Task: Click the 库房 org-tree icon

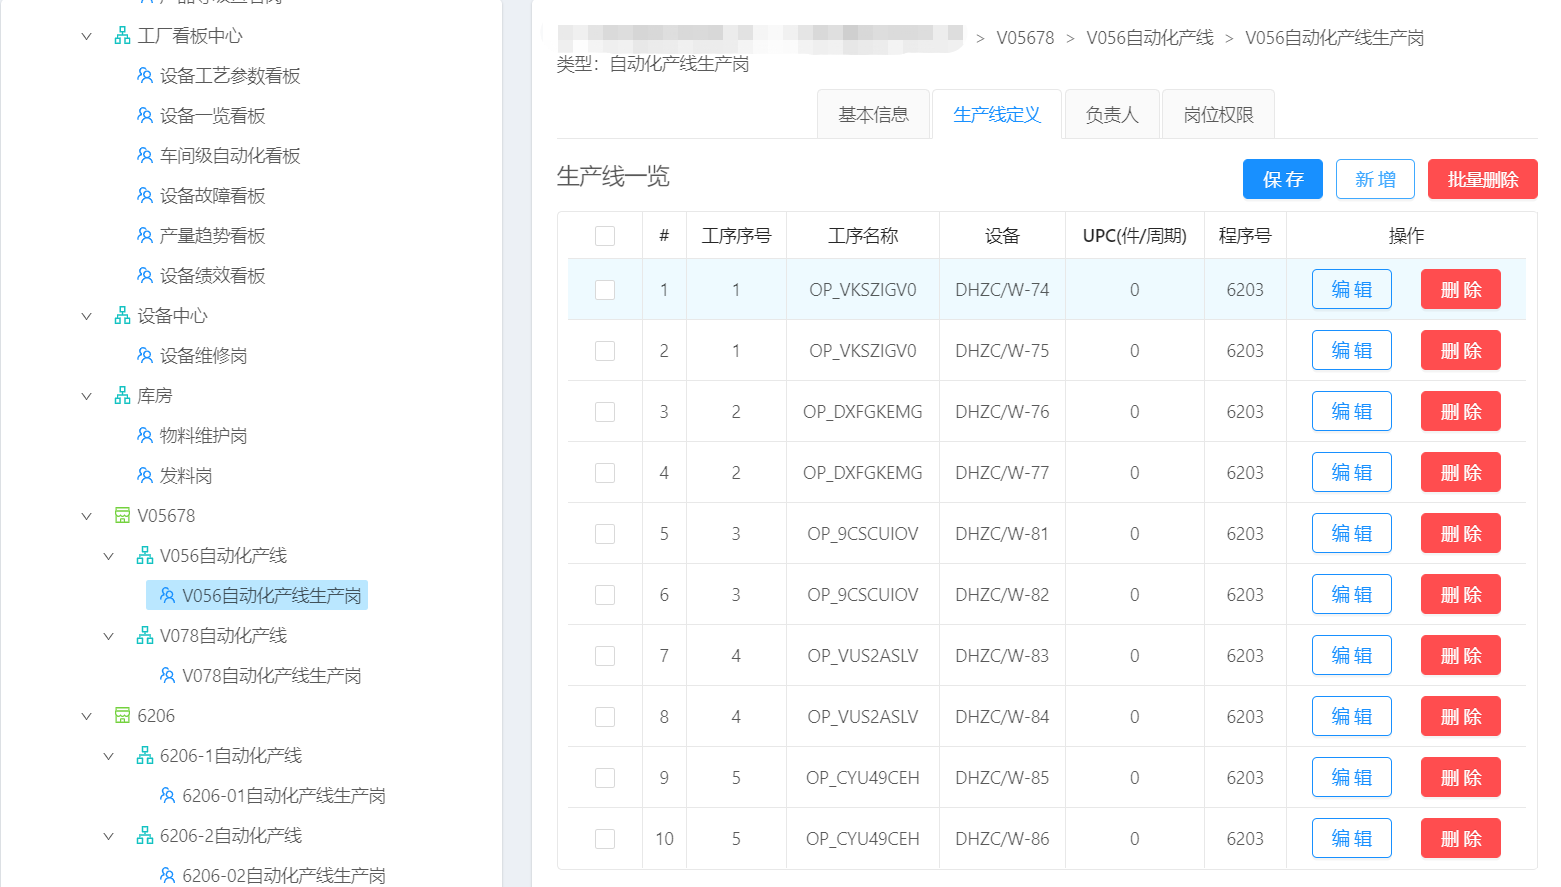Action: tap(122, 396)
